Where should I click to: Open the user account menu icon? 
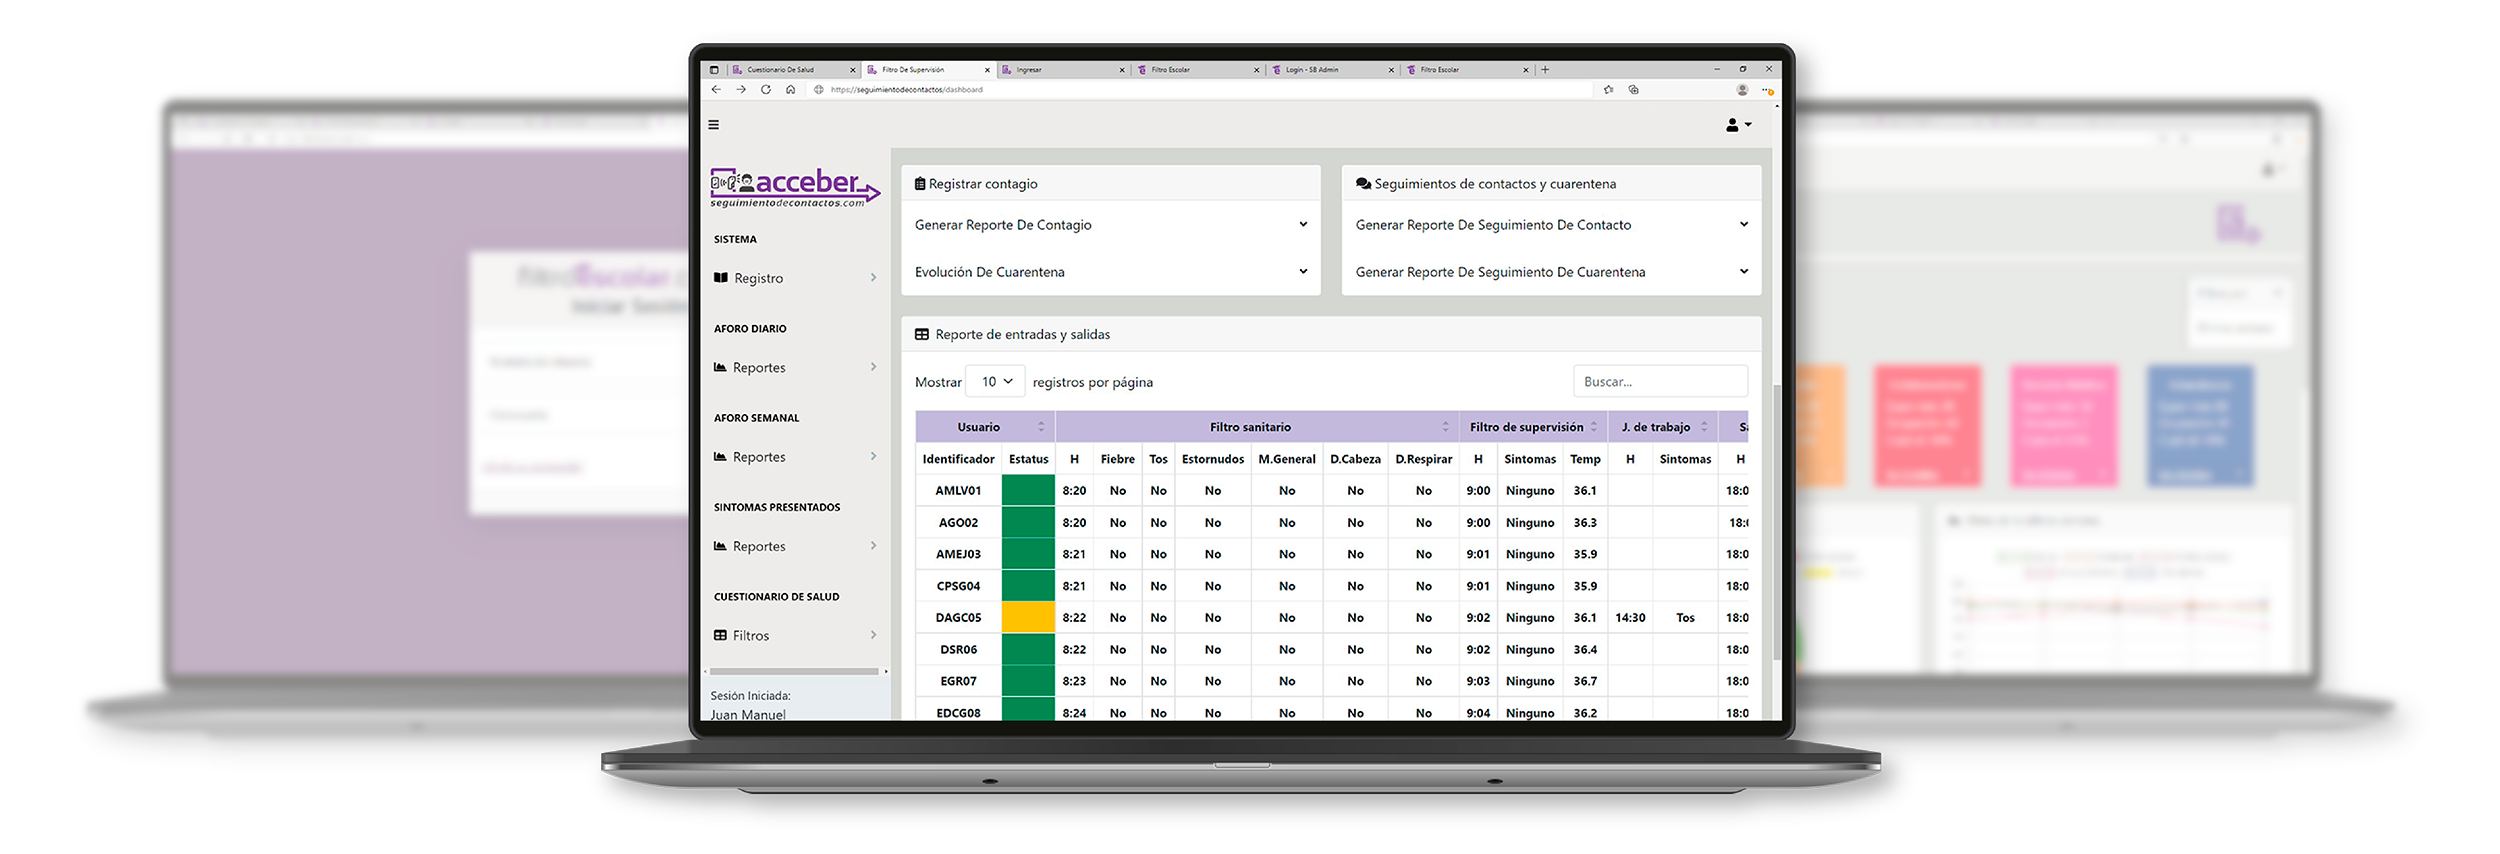tap(1738, 125)
